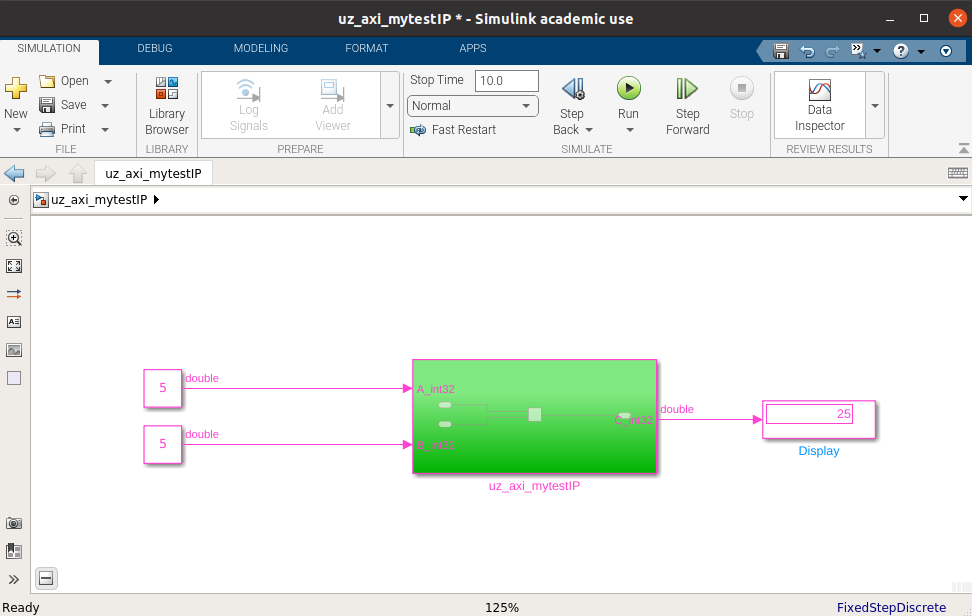Click the Run simulation button

click(x=628, y=90)
